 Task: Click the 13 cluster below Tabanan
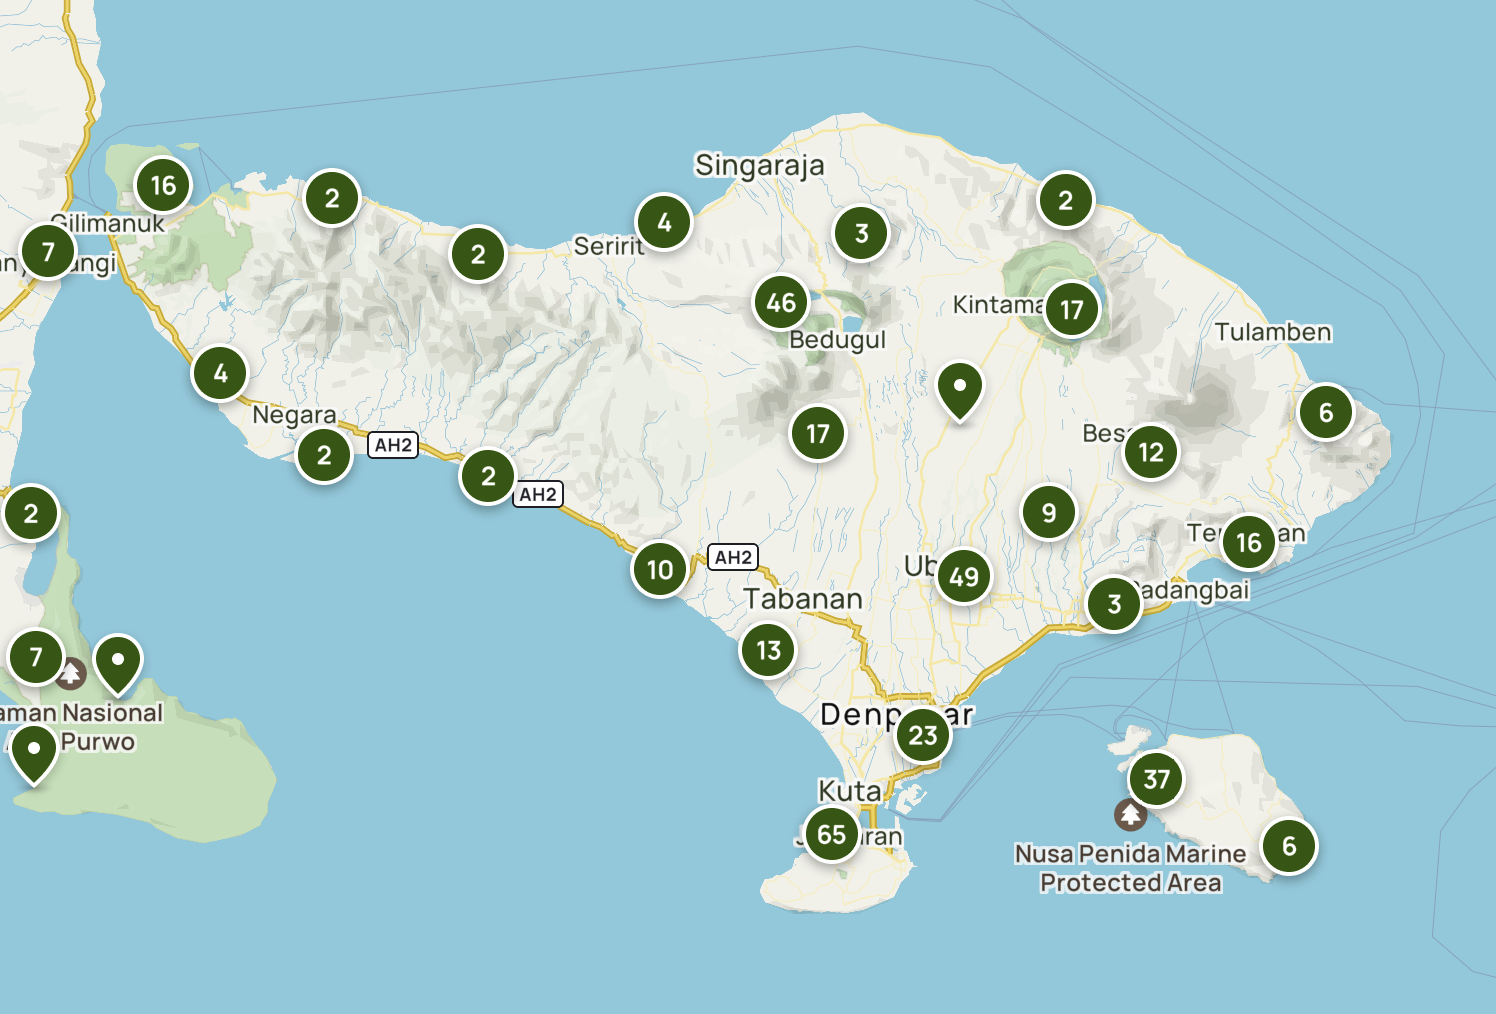click(768, 650)
